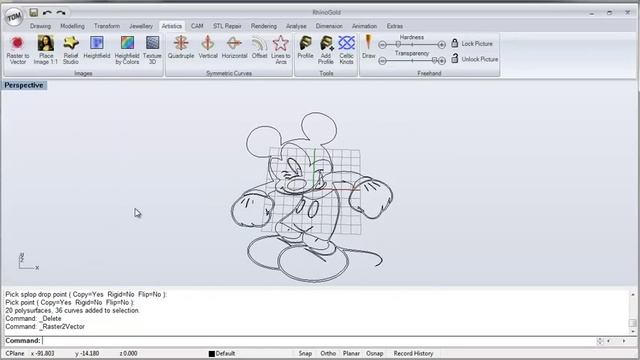Click into the Command input field
The width and height of the screenshot is (640, 360).
pyautogui.click(x=318, y=340)
